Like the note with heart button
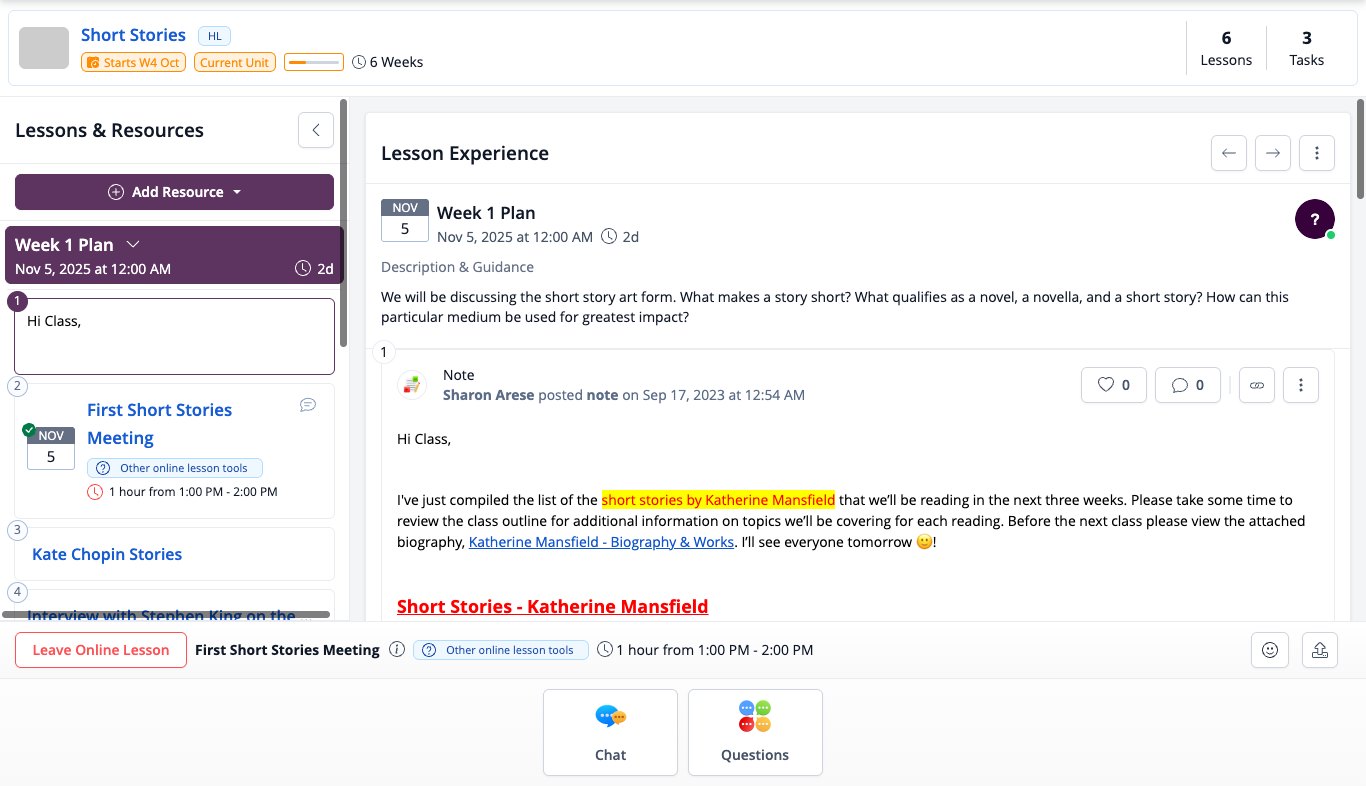 tap(1114, 385)
